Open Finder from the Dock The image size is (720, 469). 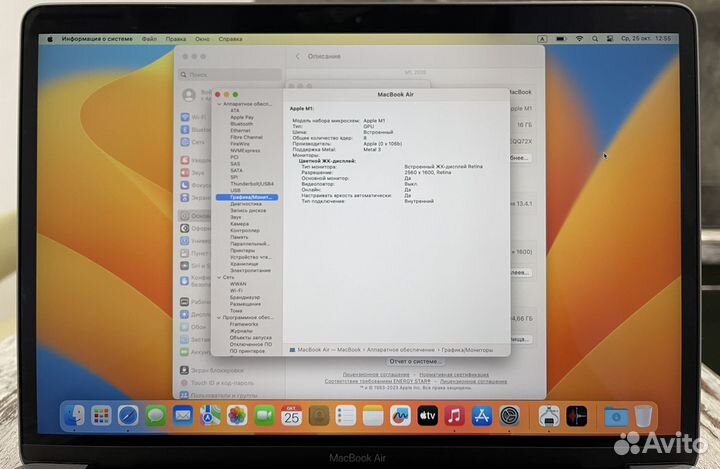(x=73, y=416)
